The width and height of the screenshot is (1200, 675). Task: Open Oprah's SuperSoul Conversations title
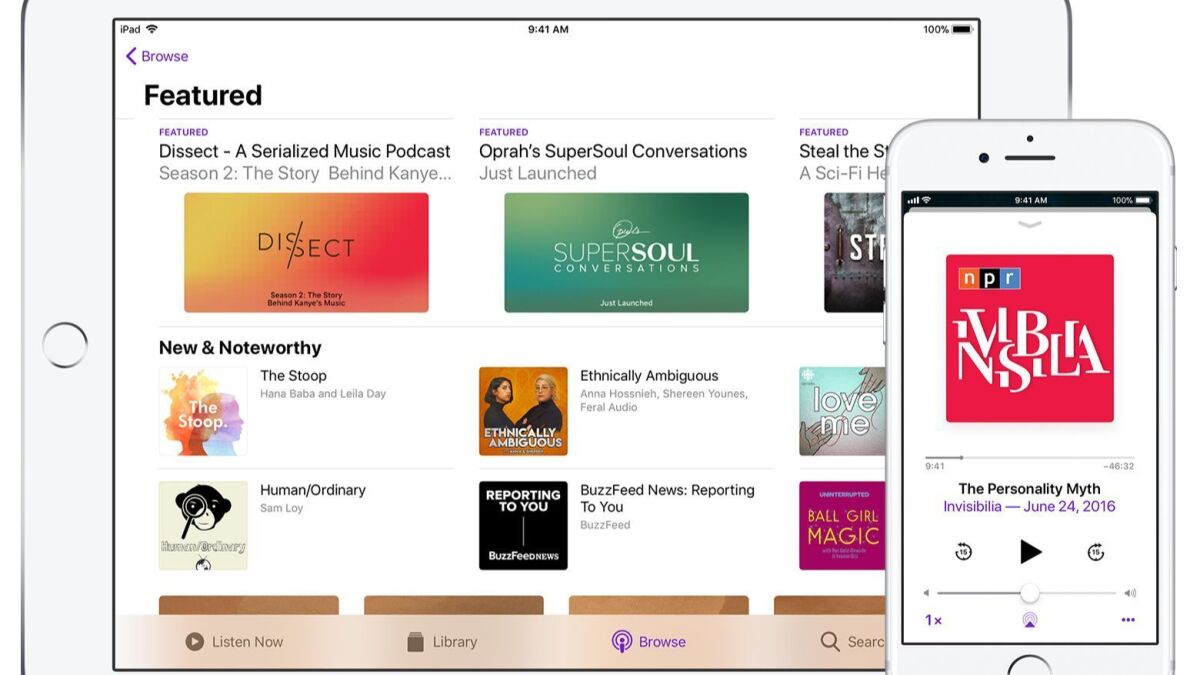(613, 151)
